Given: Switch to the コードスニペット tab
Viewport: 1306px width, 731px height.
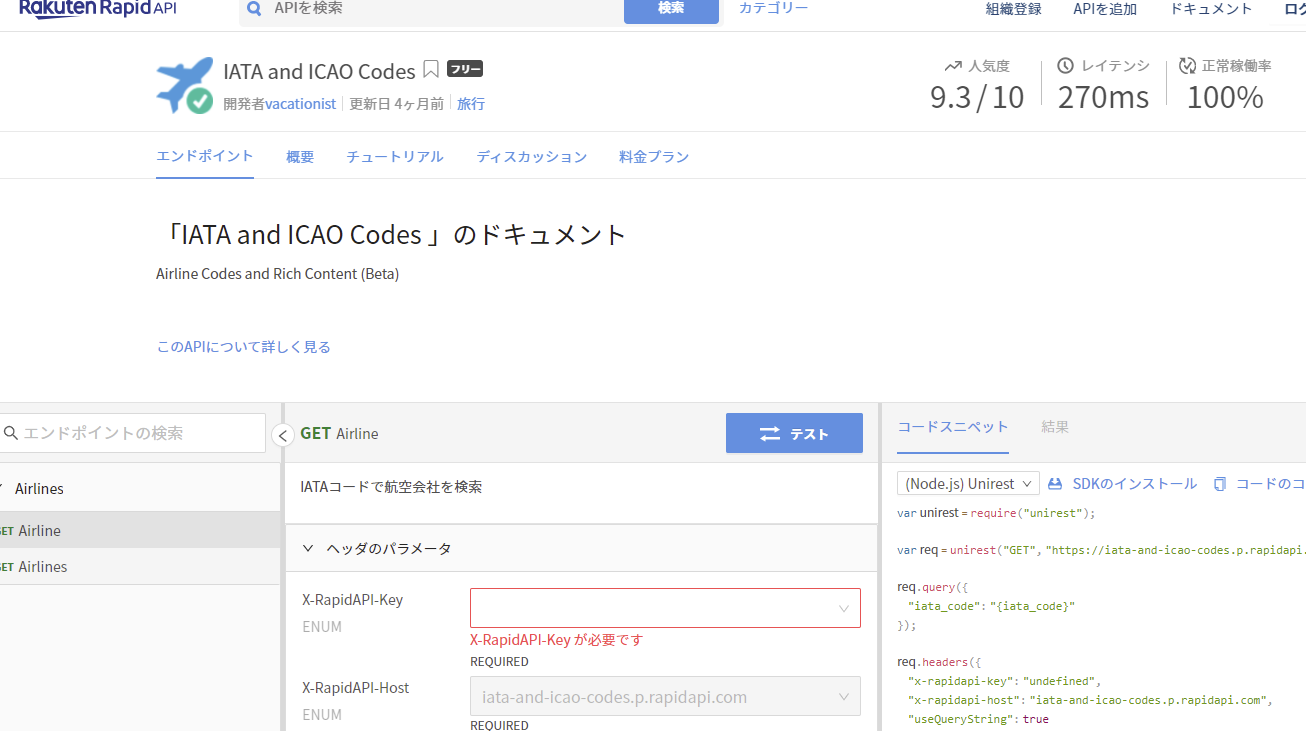Looking at the screenshot, I should pyautogui.click(x=953, y=427).
